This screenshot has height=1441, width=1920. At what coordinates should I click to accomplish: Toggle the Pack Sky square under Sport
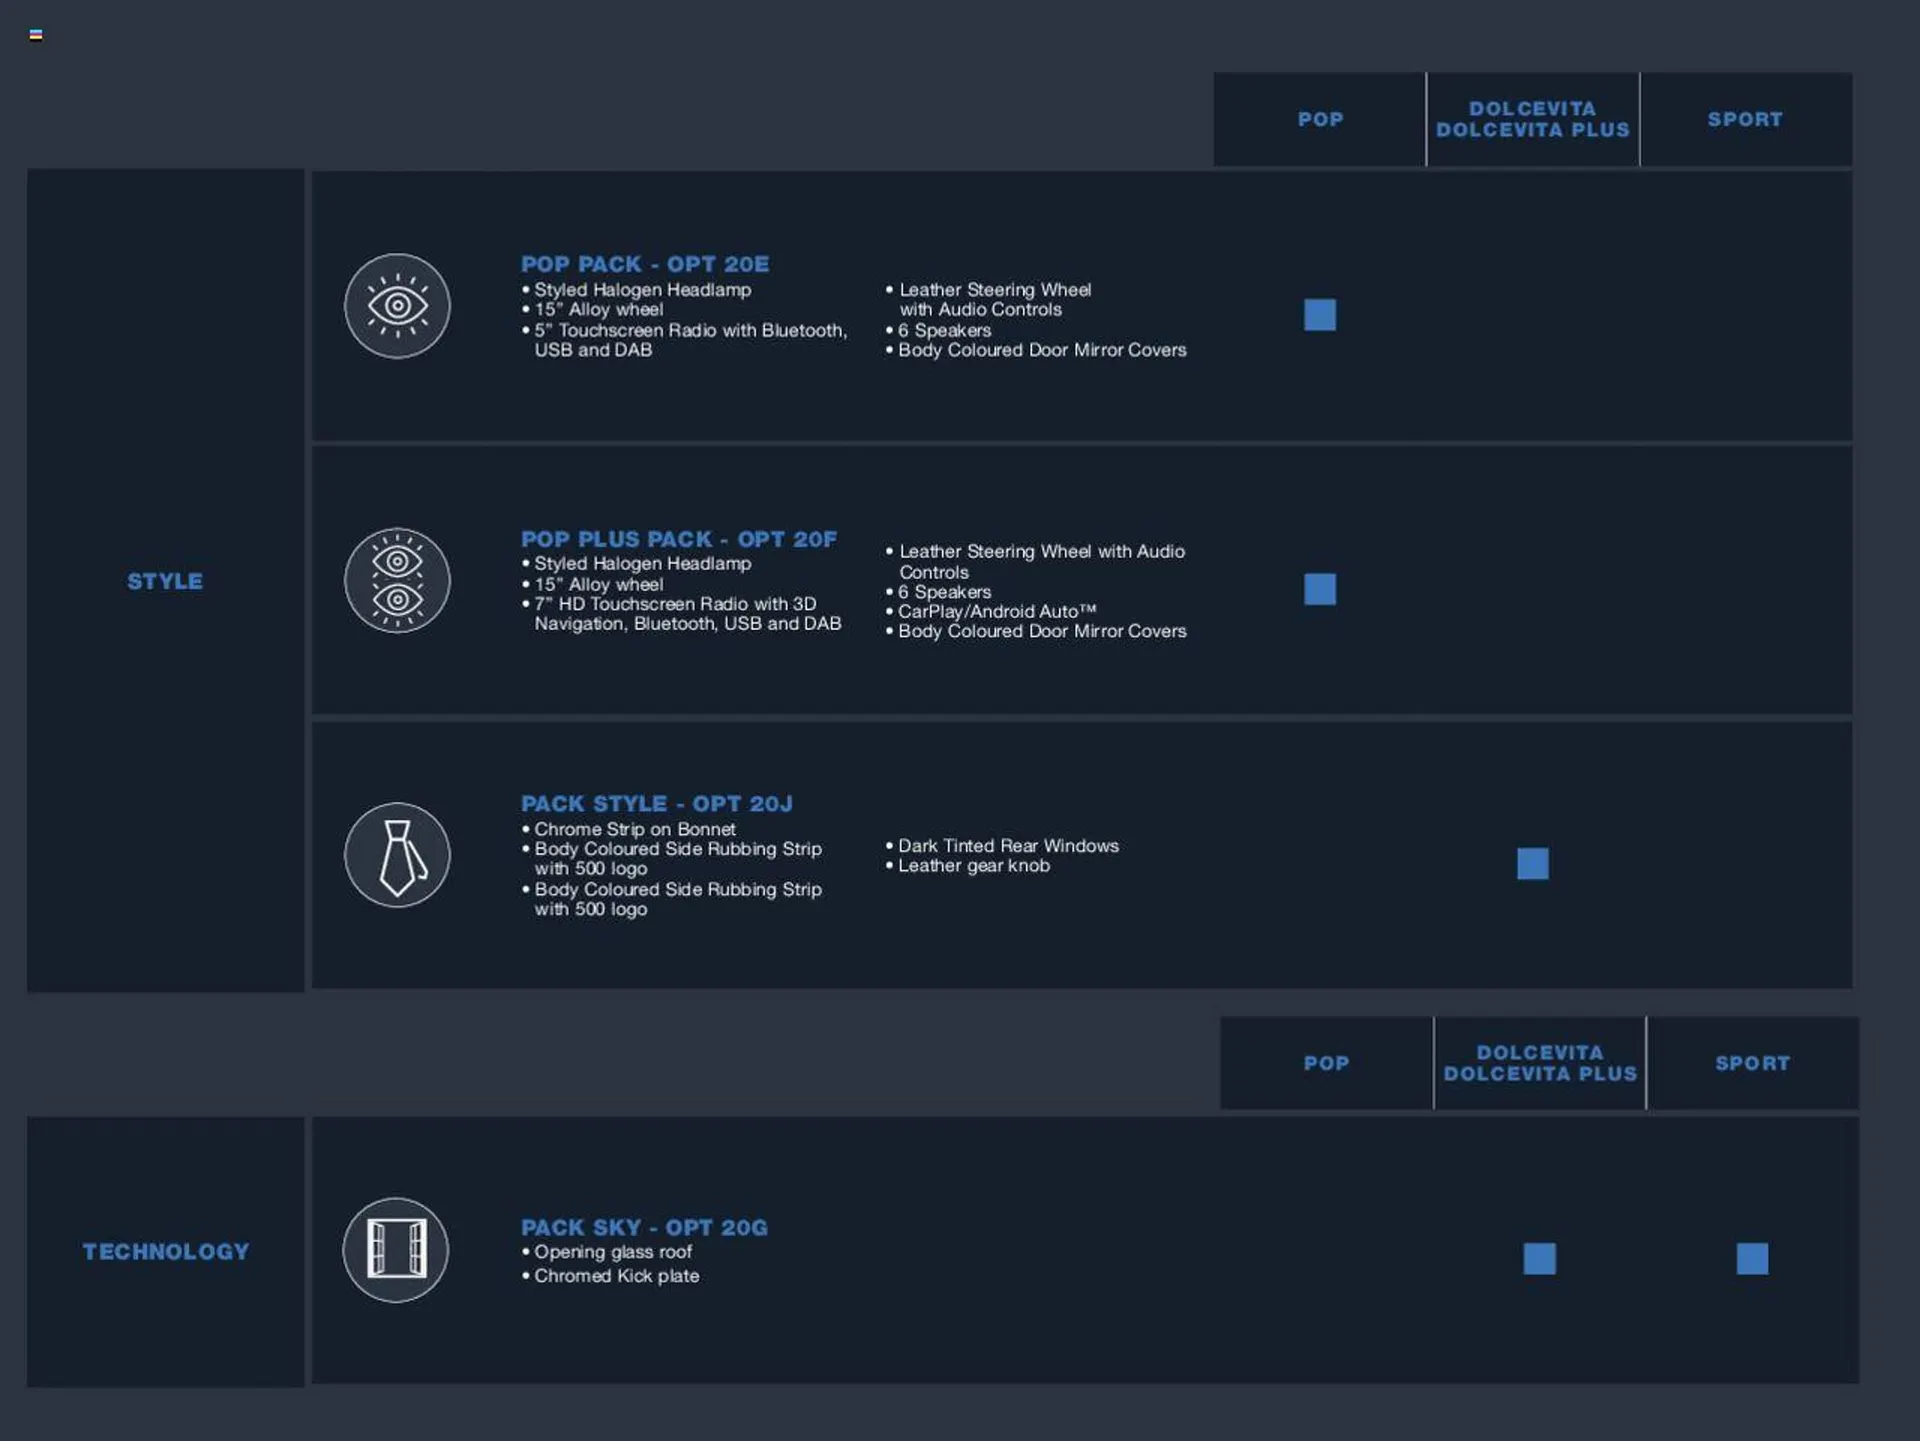(x=1752, y=1258)
